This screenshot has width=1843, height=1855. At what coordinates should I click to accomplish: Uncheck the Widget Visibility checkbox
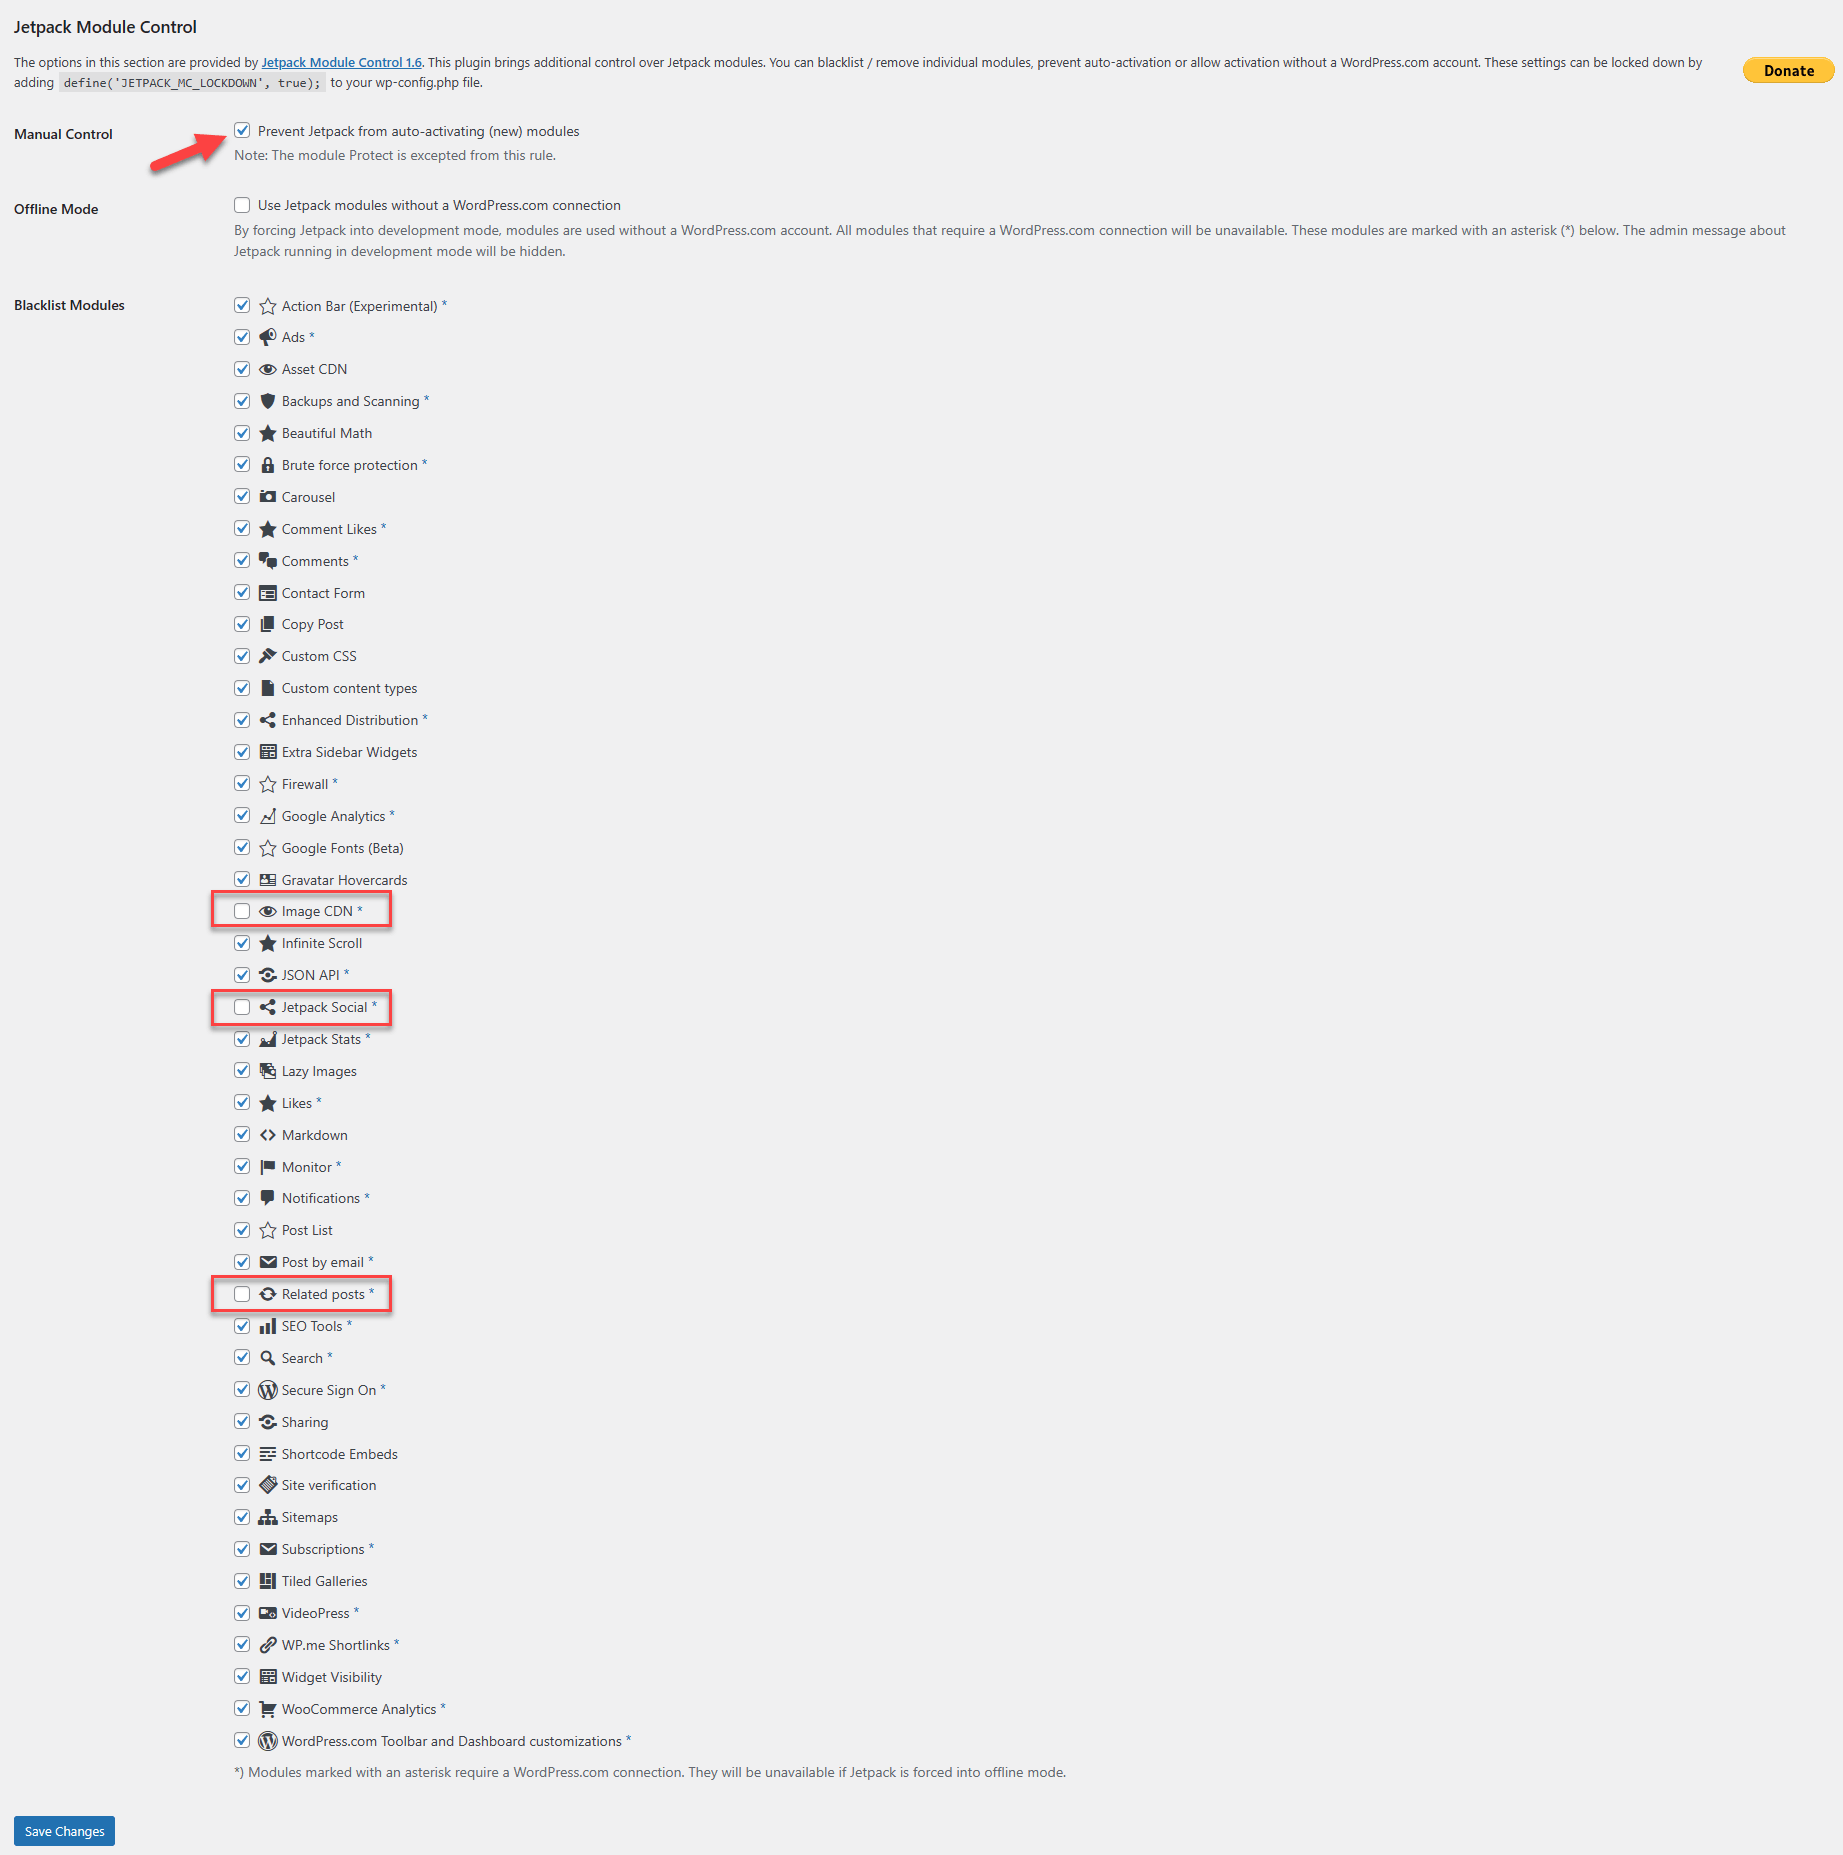pos(242,1677)
